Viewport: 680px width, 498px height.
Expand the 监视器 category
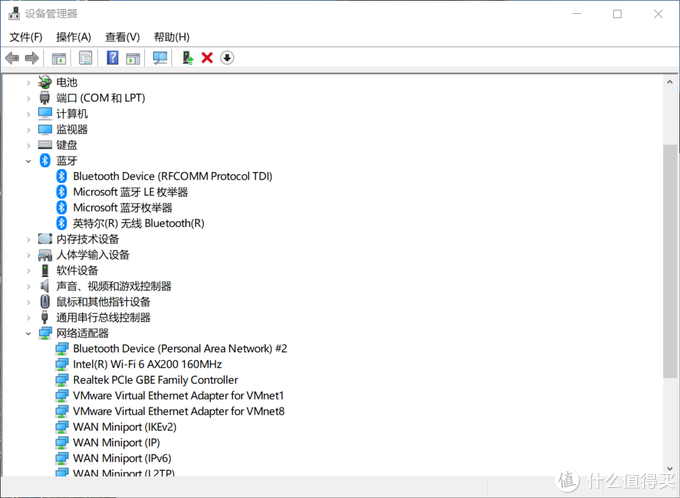pos(28,129)
